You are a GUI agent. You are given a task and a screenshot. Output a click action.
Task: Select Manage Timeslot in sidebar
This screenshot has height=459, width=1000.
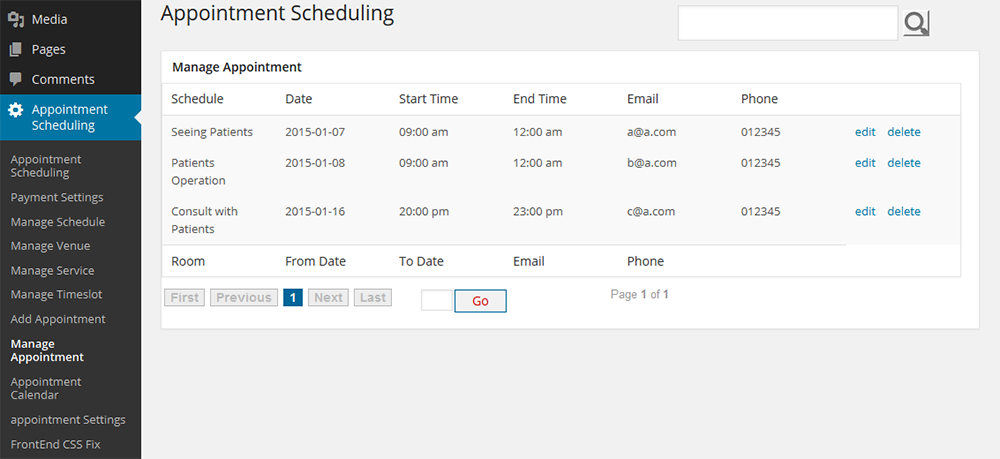click(56, 295)
